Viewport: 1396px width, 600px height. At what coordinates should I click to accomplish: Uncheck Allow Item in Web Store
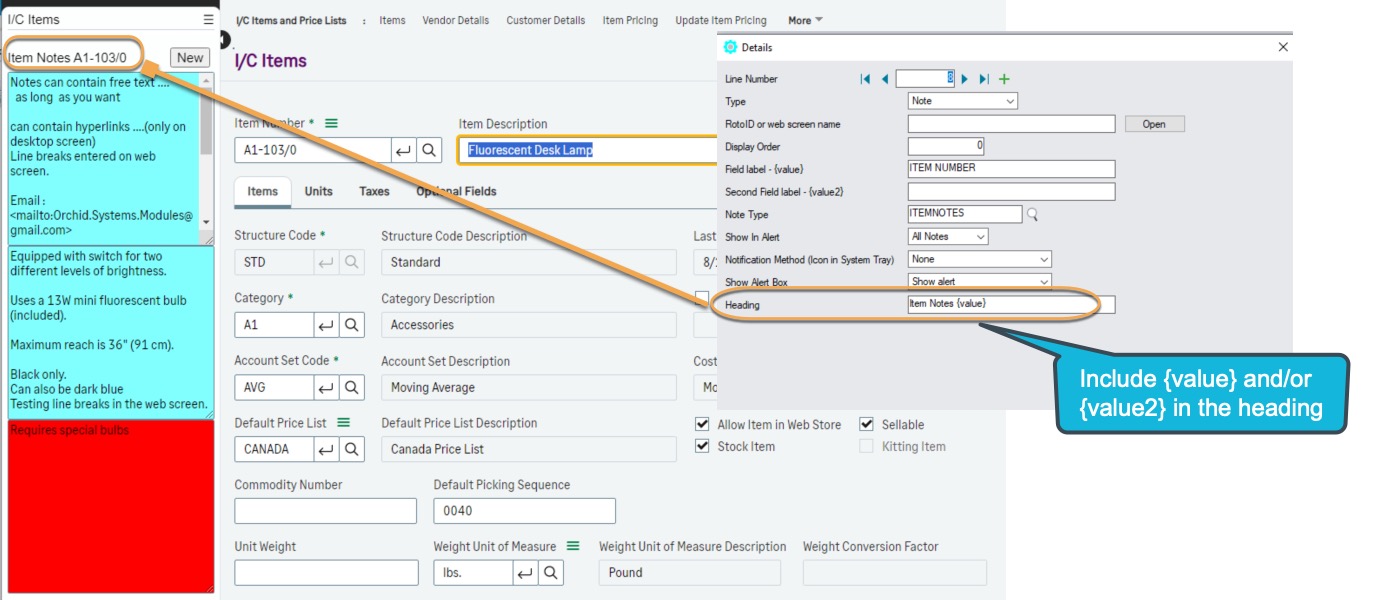702,425
